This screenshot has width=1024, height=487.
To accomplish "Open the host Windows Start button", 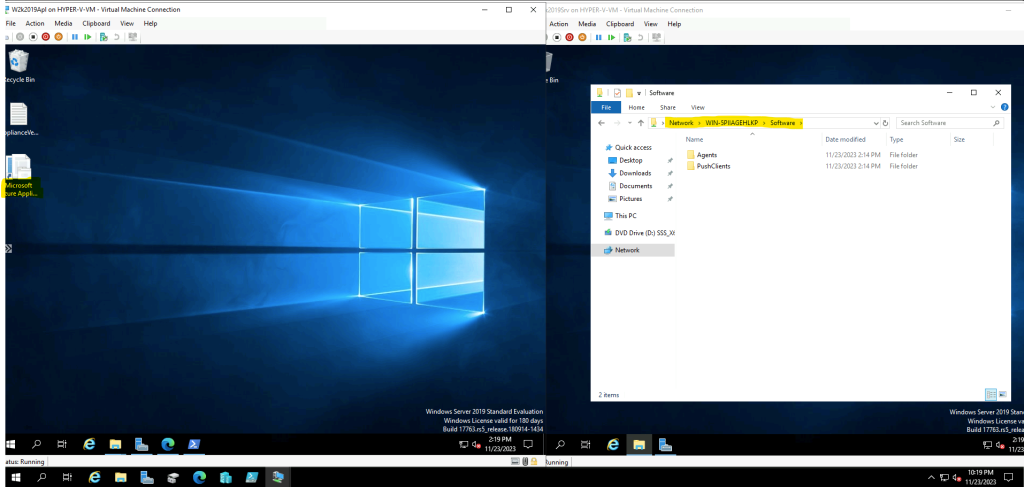I will [x=16, y=477].
